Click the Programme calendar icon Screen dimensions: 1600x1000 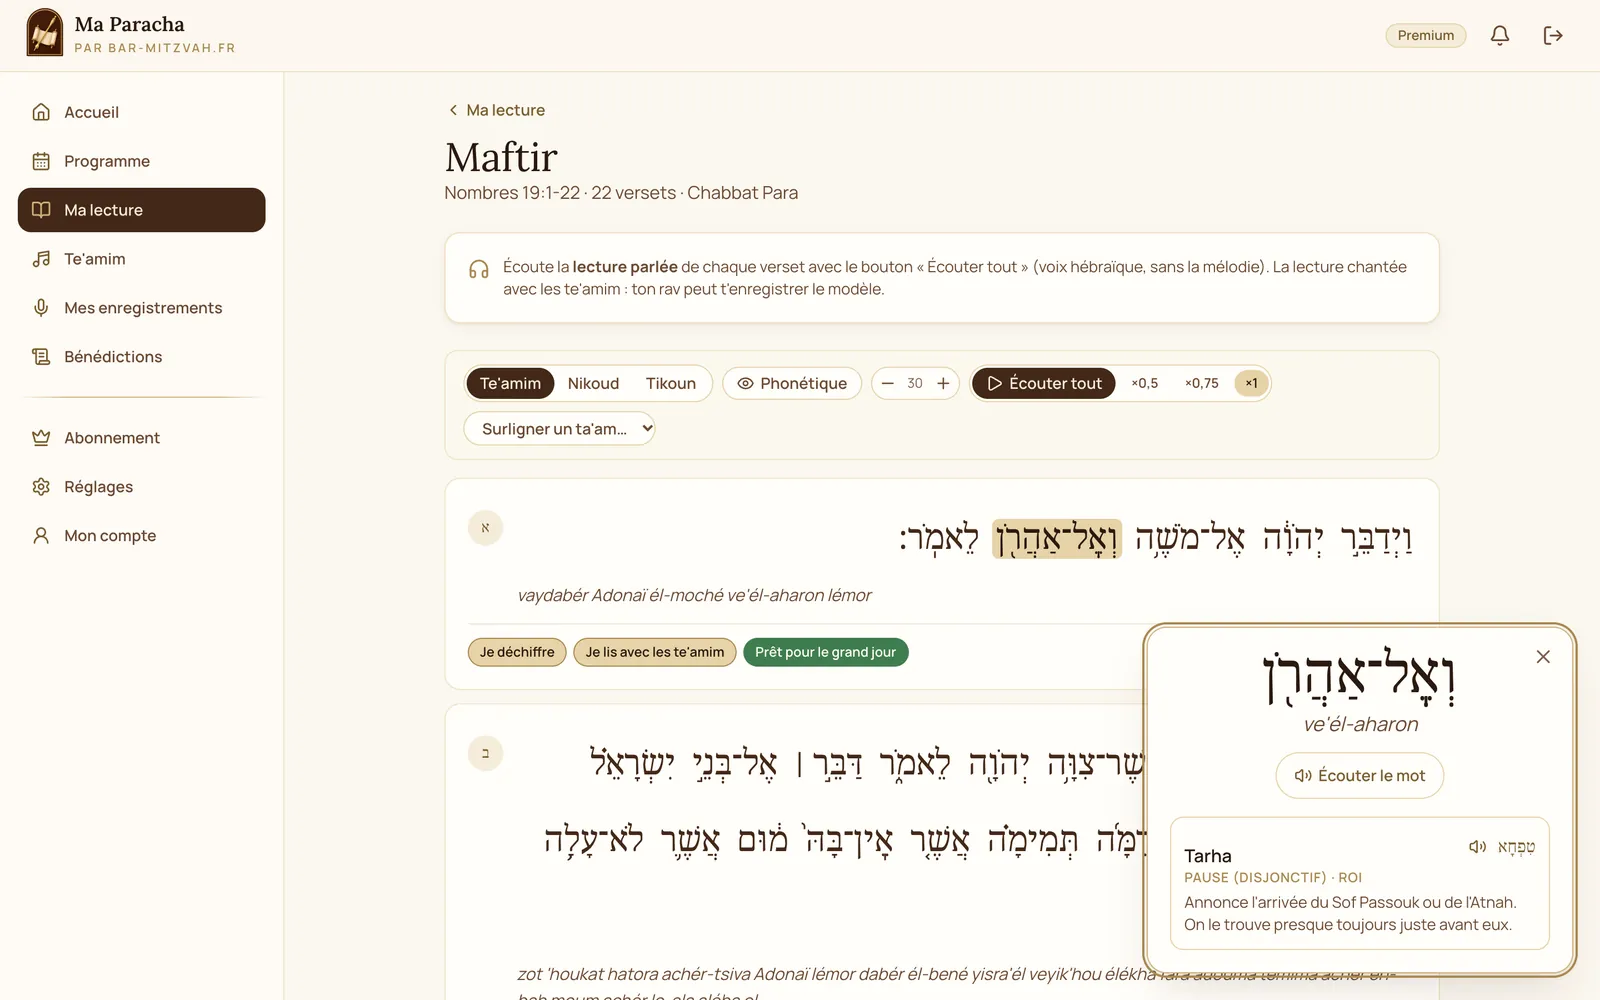point(41,161)
